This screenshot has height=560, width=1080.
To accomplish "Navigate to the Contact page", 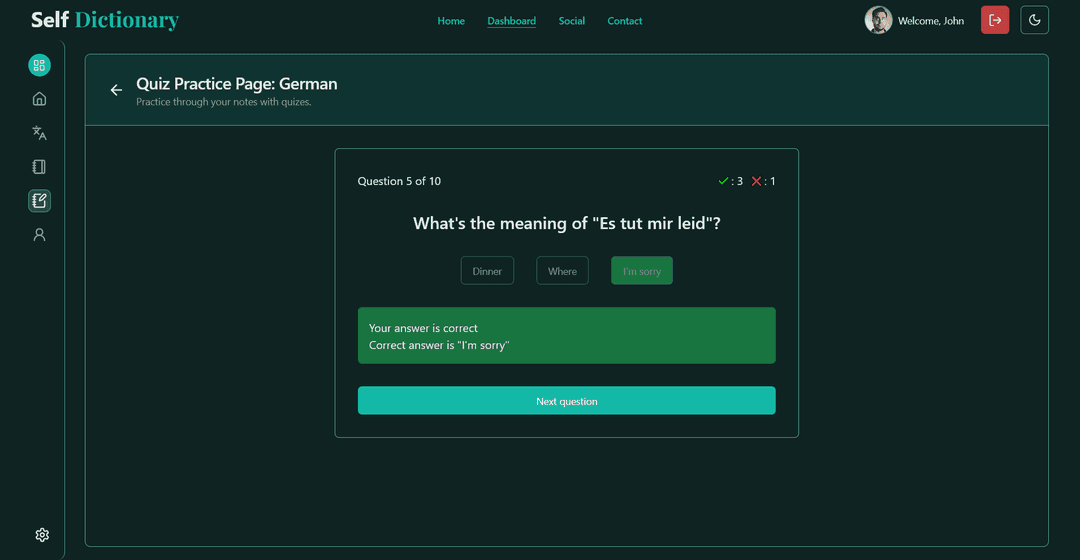I will (625, 21).
